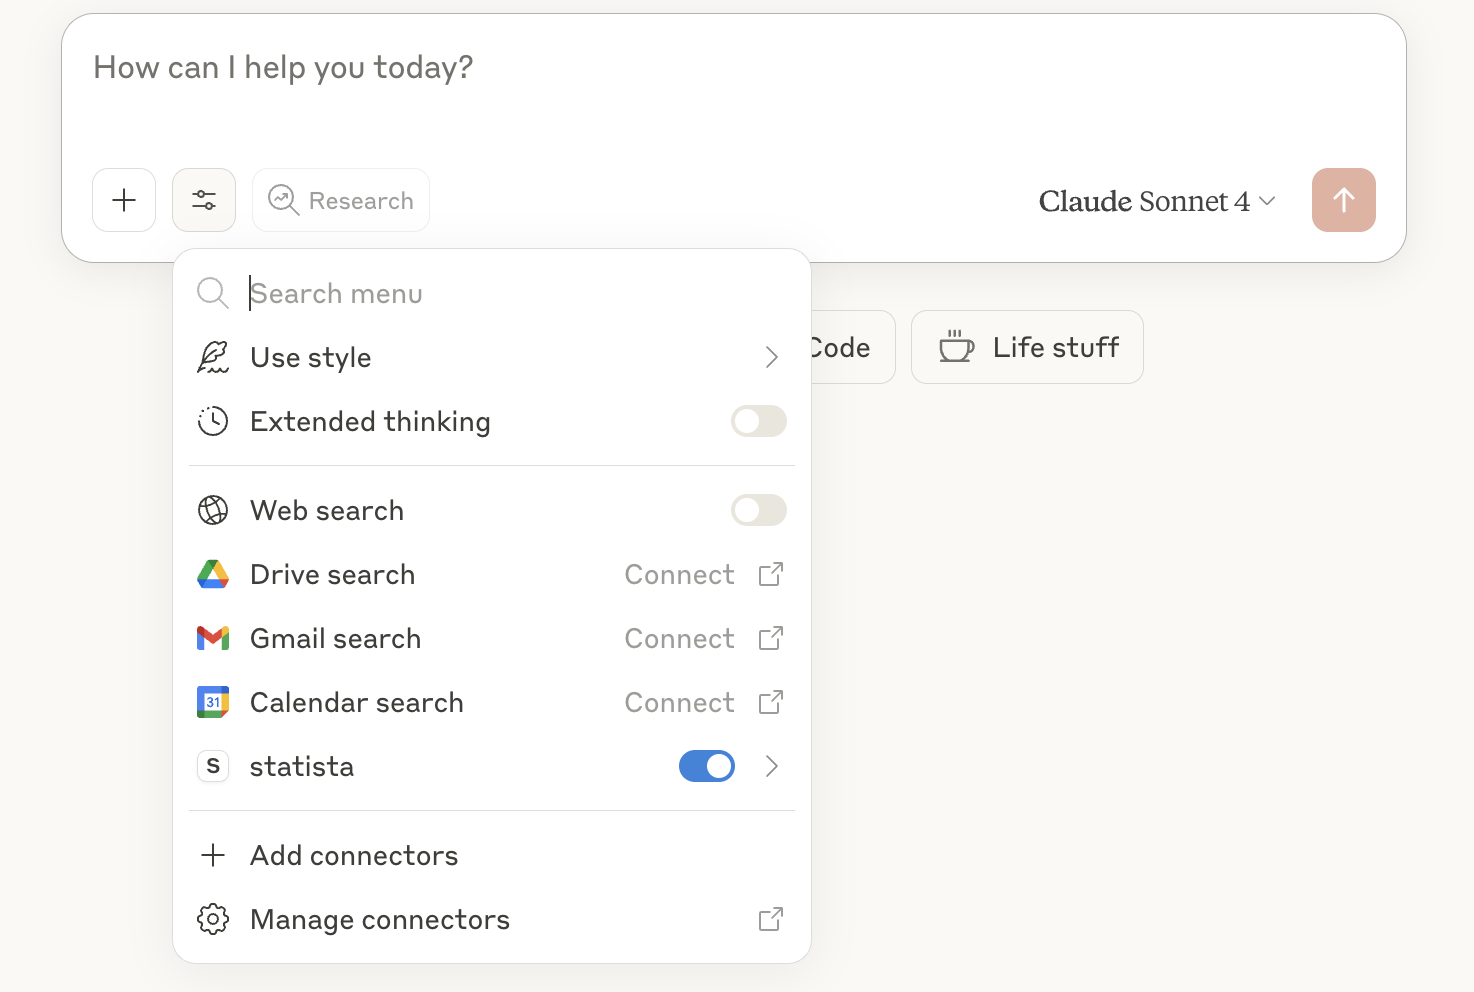Image resolution: width=1474 pixels, height=992 pixels.
Task: Open the Claude Sonnet 4 model selector
Action: [x=1157, y=201]
